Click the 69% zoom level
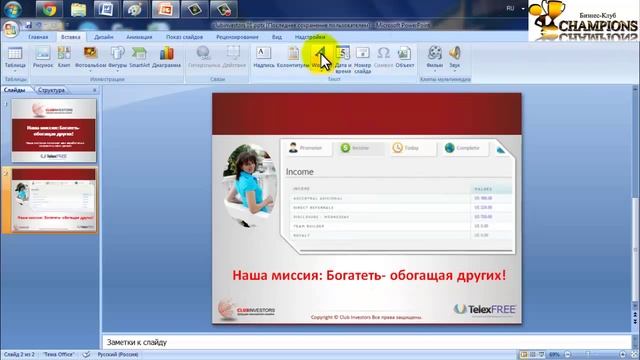The height and width of the screenshot is (360, 640). [554, 354]
